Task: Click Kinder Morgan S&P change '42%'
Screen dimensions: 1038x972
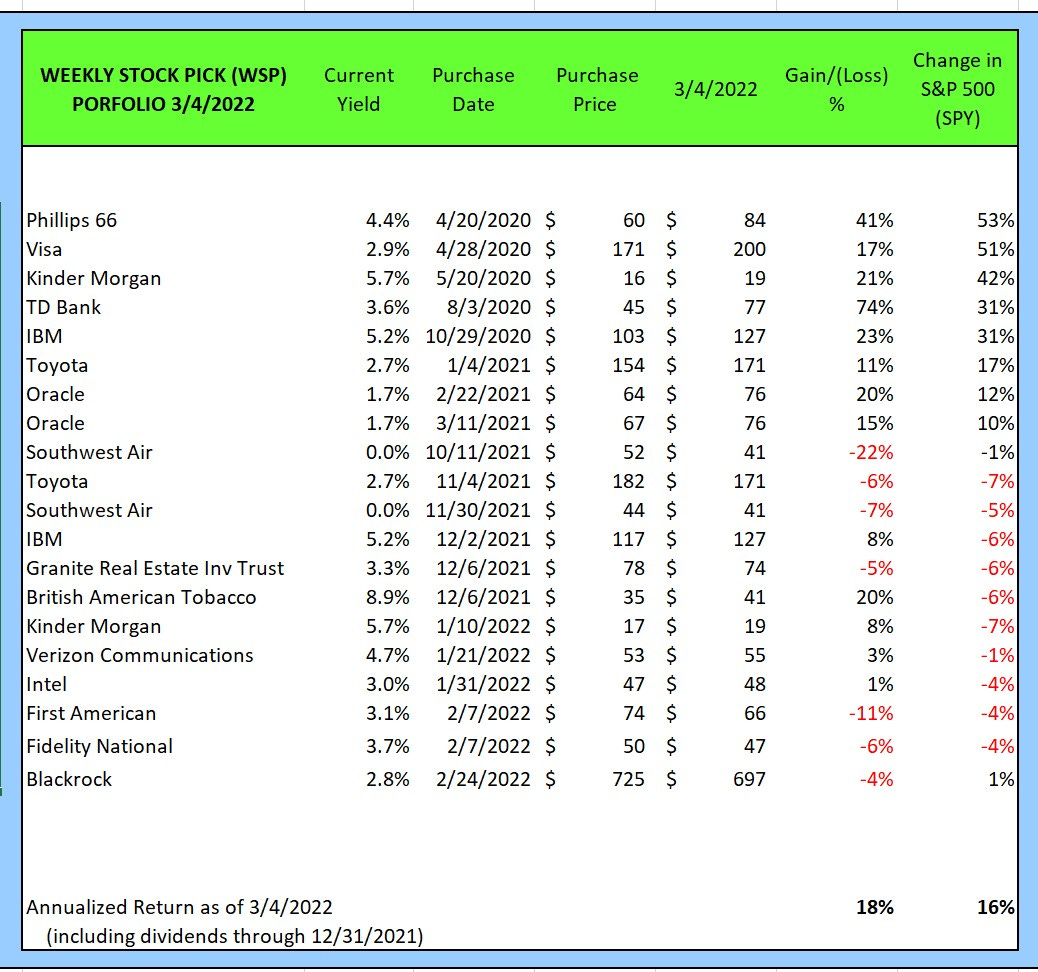Action: click(996, 278)
